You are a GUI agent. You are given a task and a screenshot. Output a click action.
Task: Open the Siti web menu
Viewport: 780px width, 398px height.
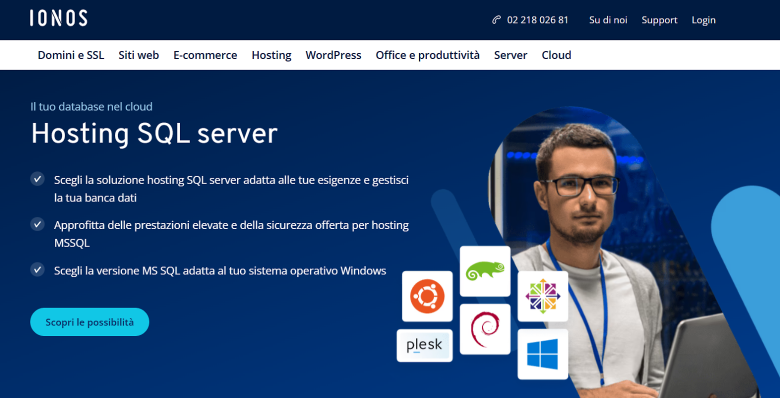139,55
